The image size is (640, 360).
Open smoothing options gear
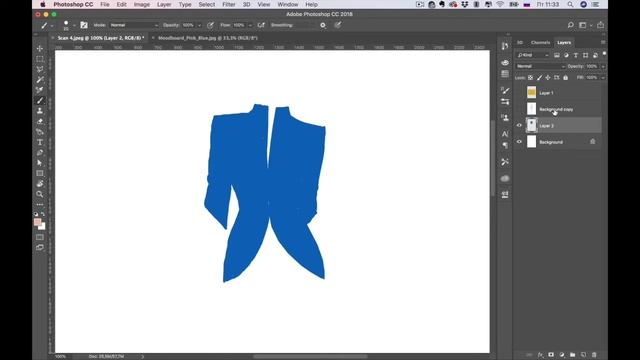323,25
